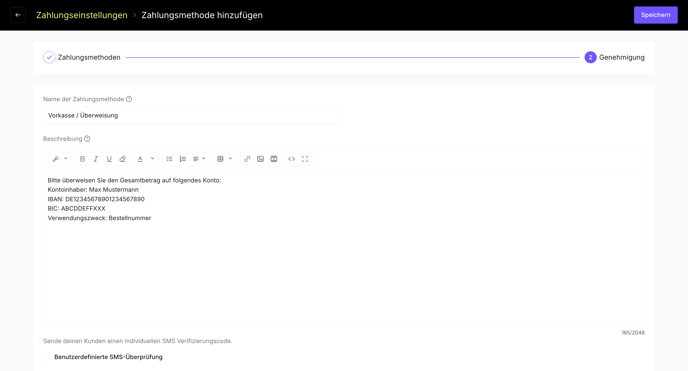Open the magic wand style tool
The height and width of the screenshot is (371, 688).
(x=56, y=159)
